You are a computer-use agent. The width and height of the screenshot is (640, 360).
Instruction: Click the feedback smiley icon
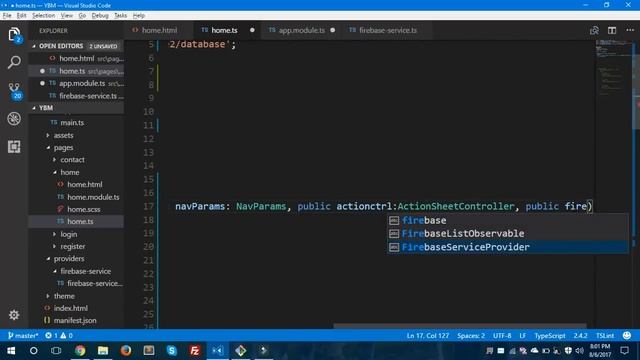627,336
